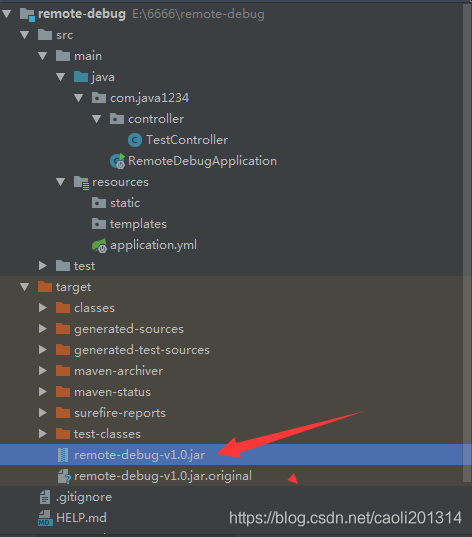Click the application.yml Spring config icon
Viewport: 472px width, 537px height.
click(x=100, y=245)
